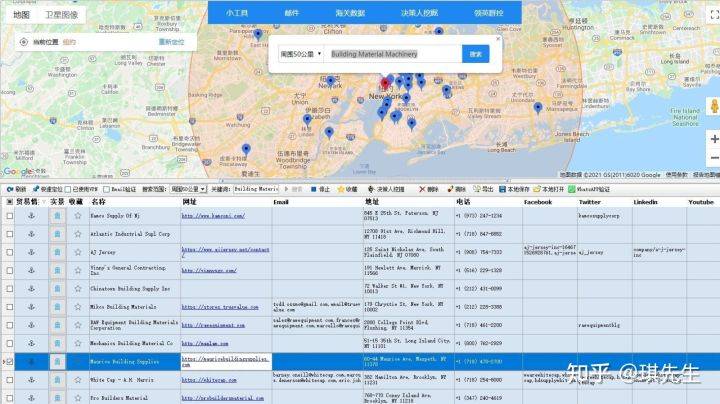Click the 停止 stop icon
The height and width of the screenshot is (404, 720).
(314, 189)
